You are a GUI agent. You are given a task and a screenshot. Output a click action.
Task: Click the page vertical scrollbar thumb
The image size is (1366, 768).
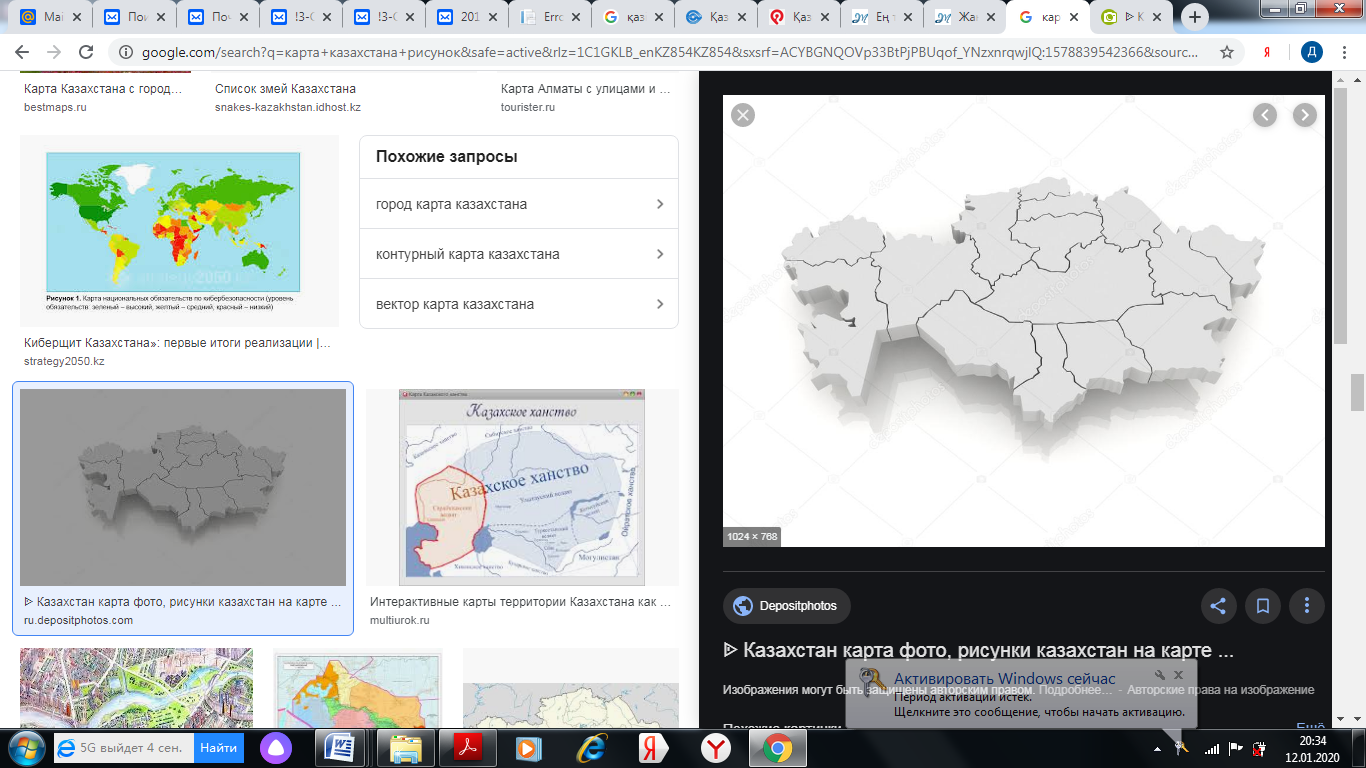(1357, 392)
